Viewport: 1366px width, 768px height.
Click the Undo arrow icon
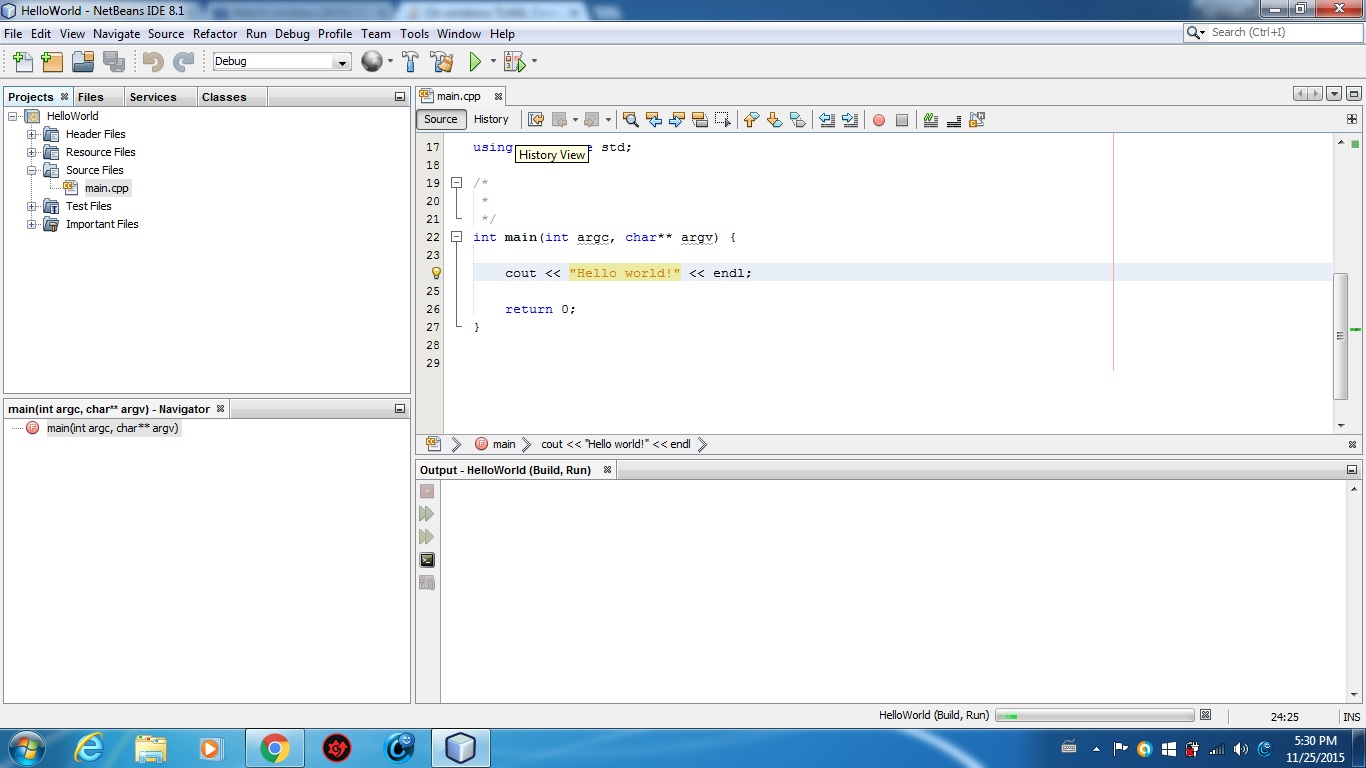[152, 62]
